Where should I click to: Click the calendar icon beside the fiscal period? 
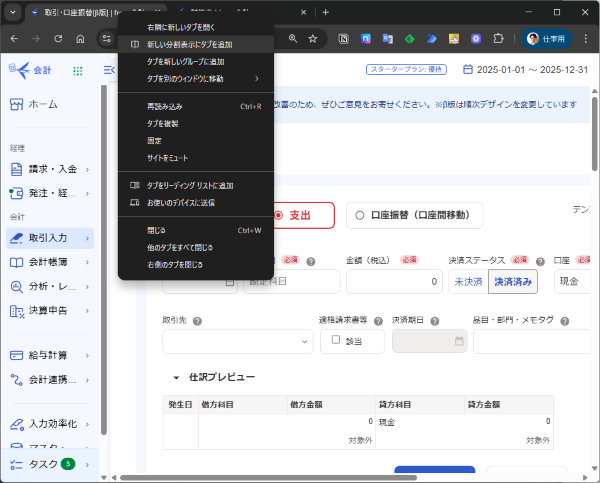coord(468,70)
